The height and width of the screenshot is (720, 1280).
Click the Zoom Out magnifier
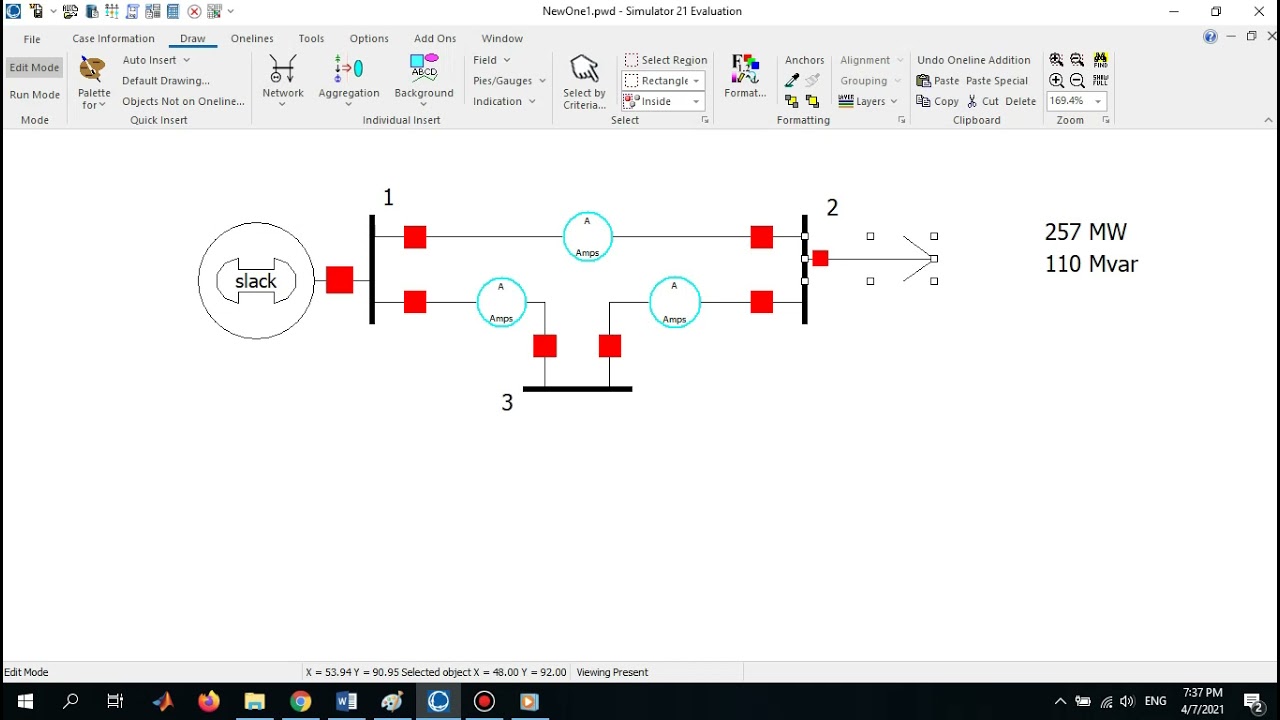pos(1077,81)
